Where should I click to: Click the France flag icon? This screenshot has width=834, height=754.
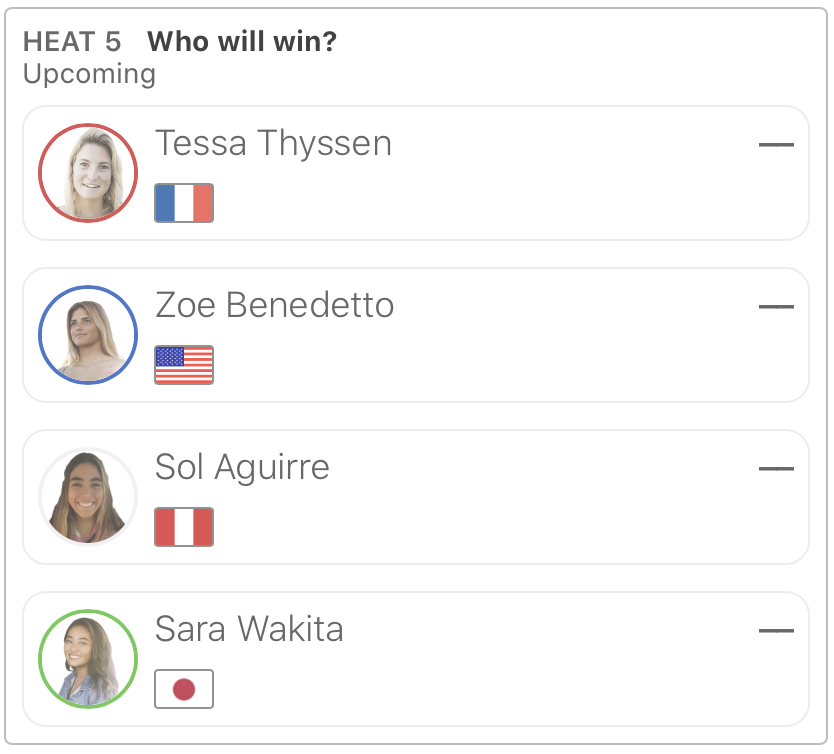click(x=184, y=203)
